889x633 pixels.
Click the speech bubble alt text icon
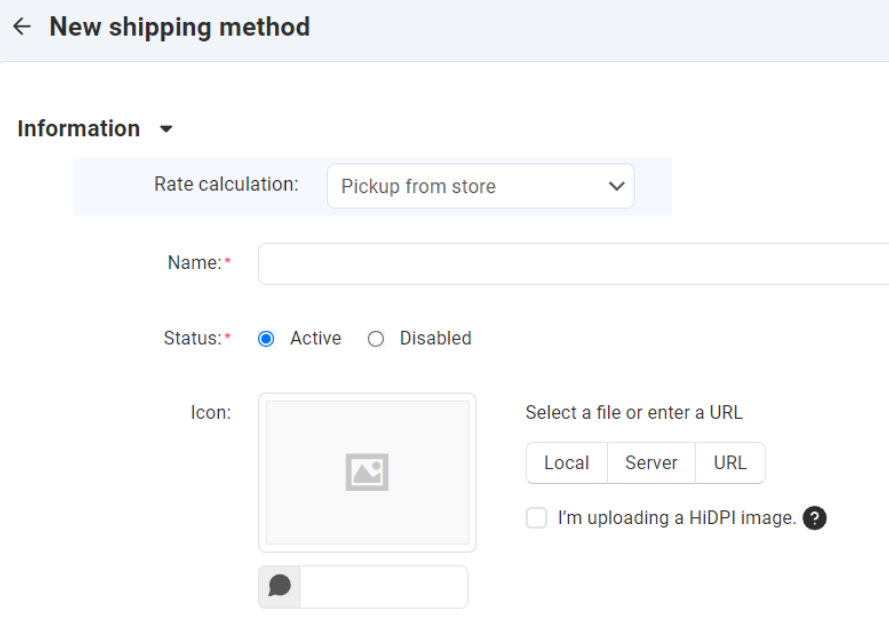(x=280, y=586)
